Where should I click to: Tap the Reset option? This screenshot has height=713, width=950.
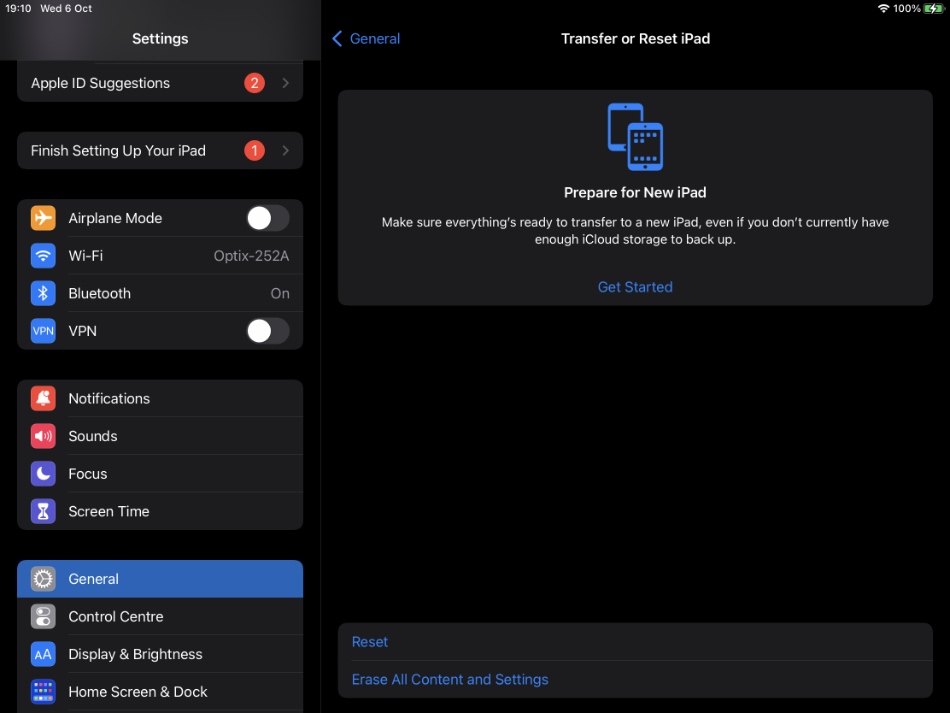tap(635, 642)
